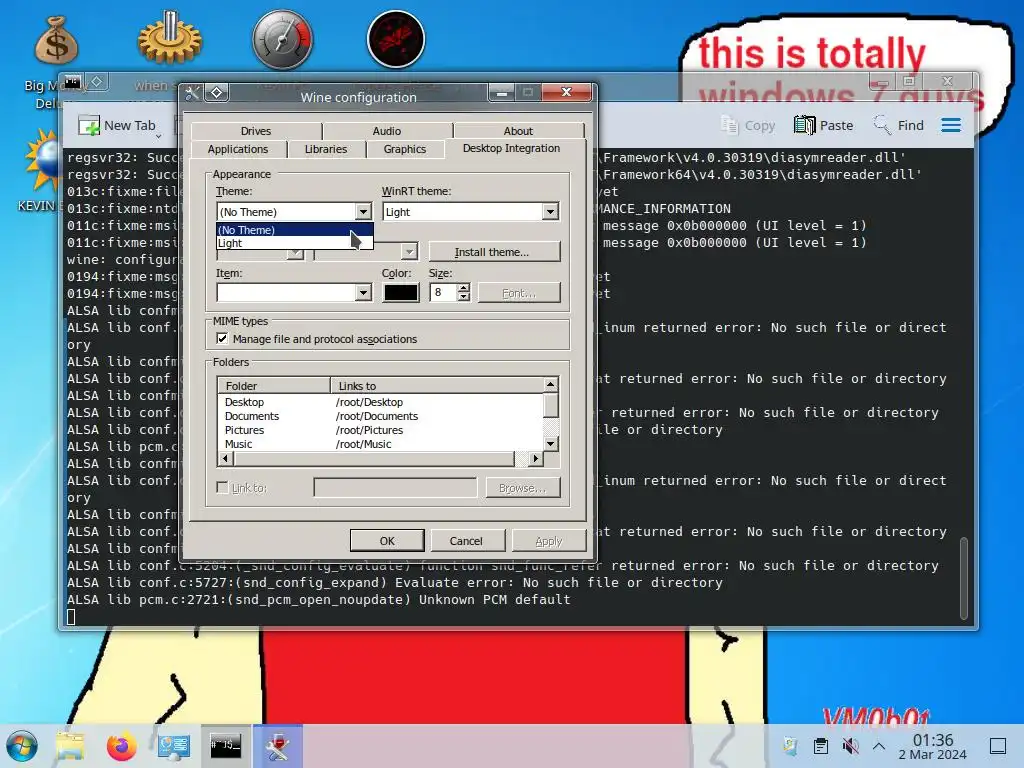Click the Wine configuration window menu icon

click(x=193, y=93)
